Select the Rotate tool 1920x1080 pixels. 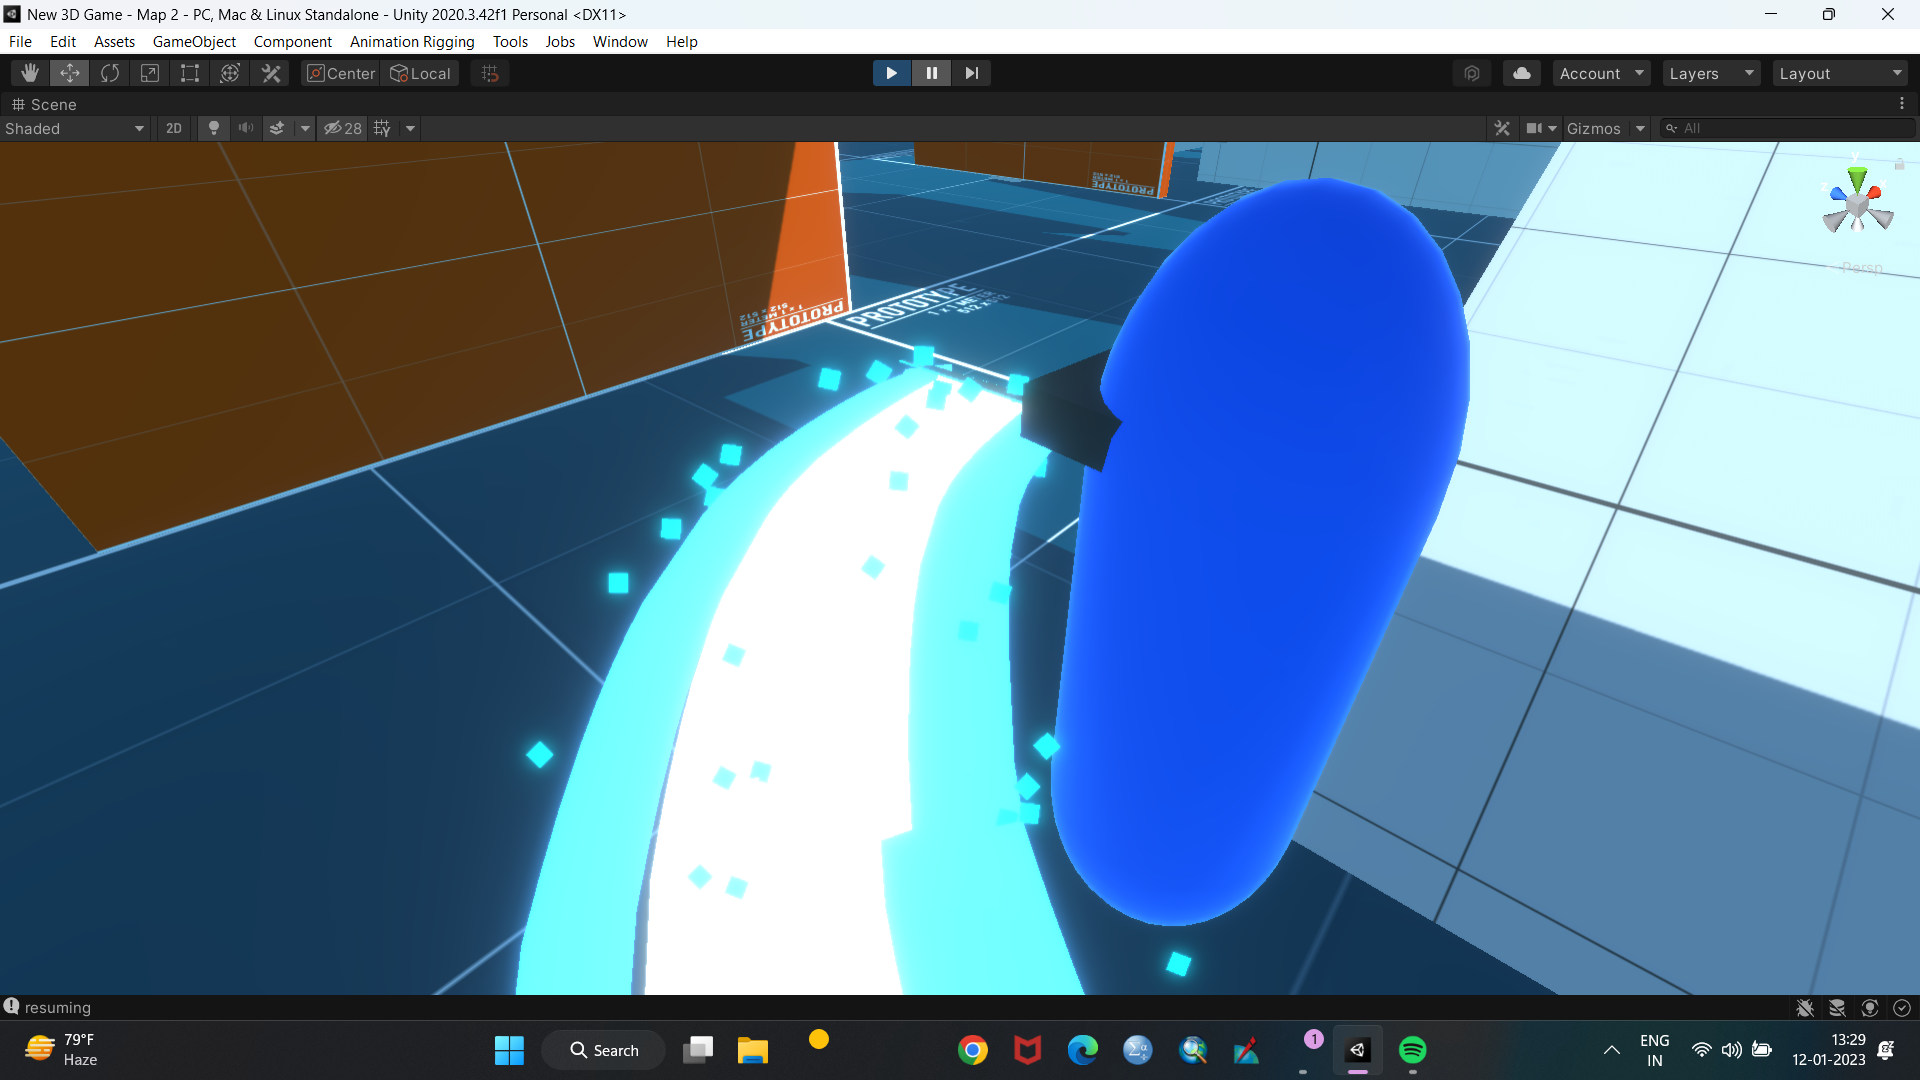110,73
